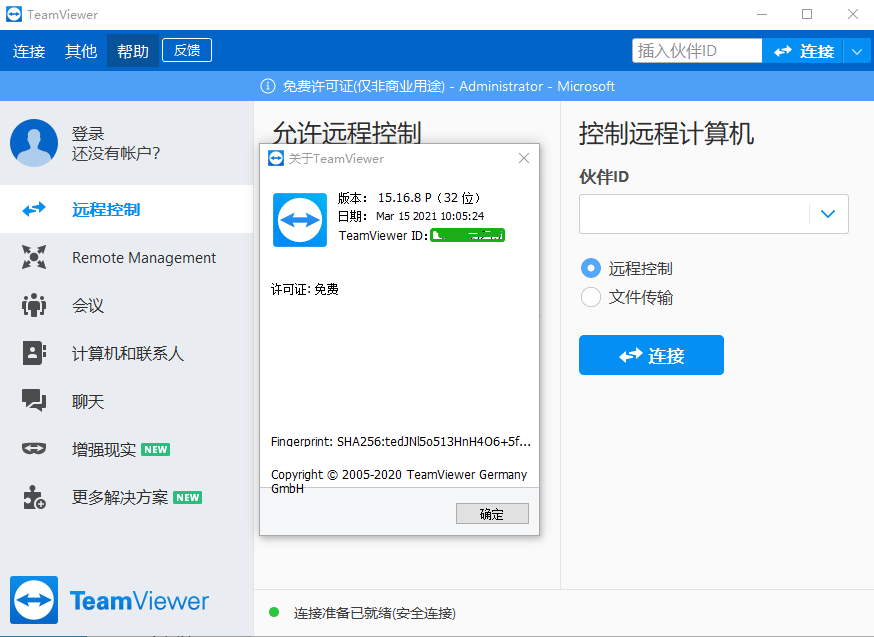This screenshot has height=637, width=874.
Task: Select the 远程控制 radio button
Action: 591,268
